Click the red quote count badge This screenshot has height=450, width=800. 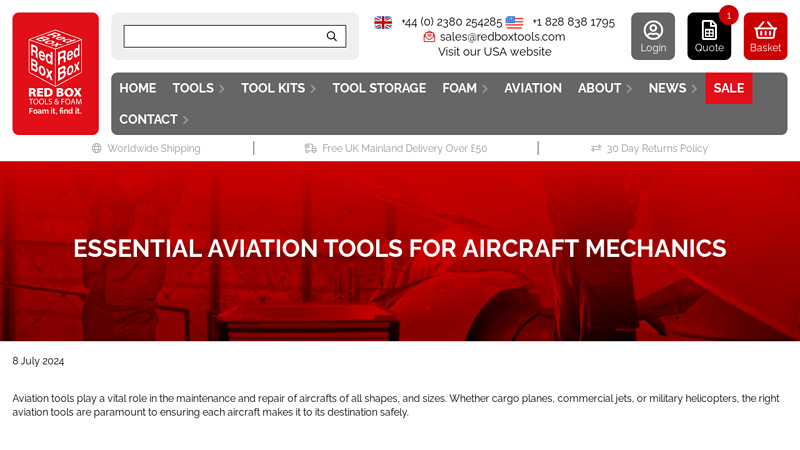pos(729,16)
